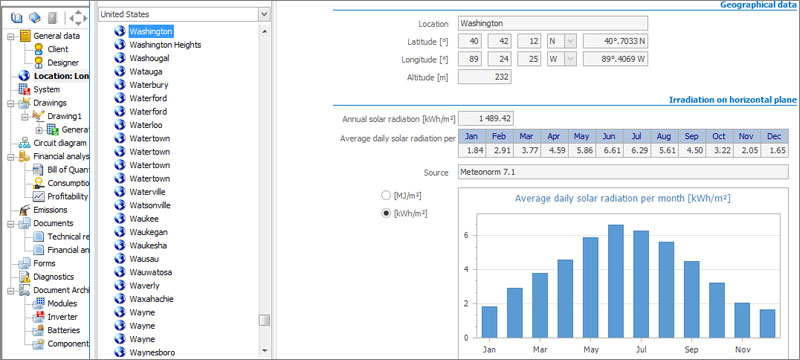800x360 pixels.
Task: Collapse the Drawing1 tree branch
Action: point(25,116)
